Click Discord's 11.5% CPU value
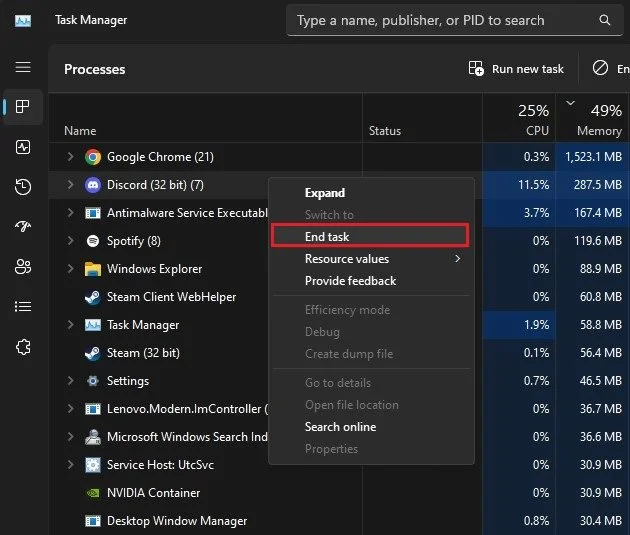This screenshot has height=535, width=630. tap(533, 185)
